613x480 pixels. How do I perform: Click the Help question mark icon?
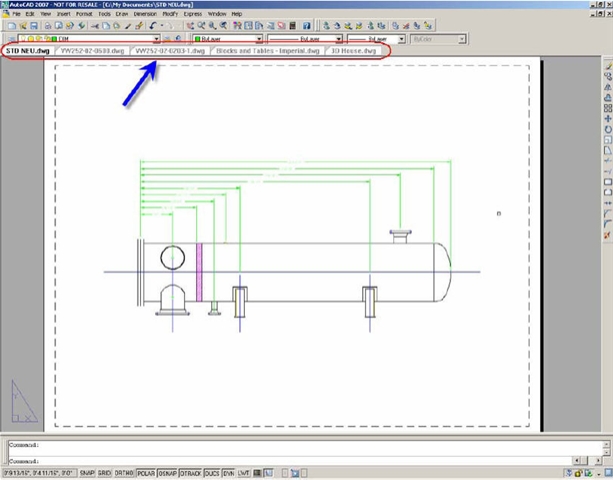307,26
